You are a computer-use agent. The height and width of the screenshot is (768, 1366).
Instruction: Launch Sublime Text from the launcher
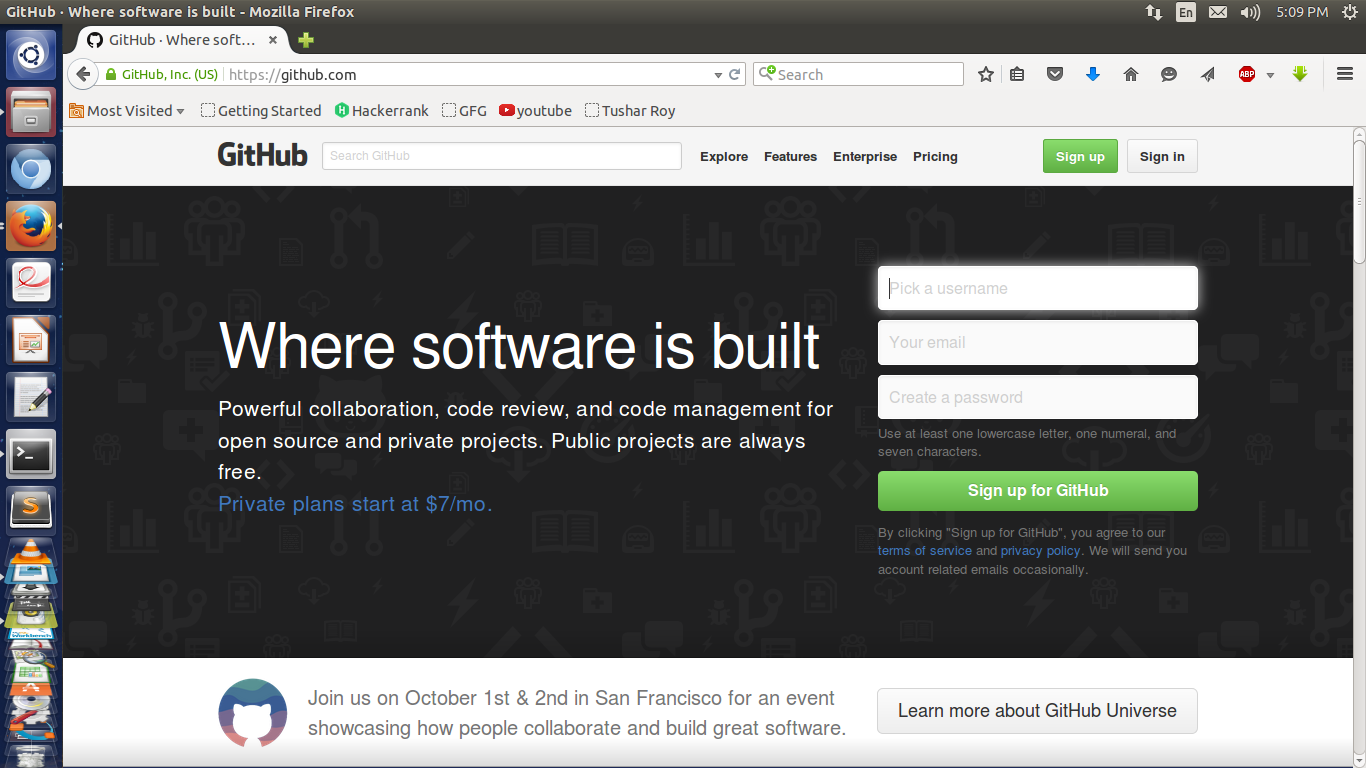pyautogui.click(x=31, y=511)
